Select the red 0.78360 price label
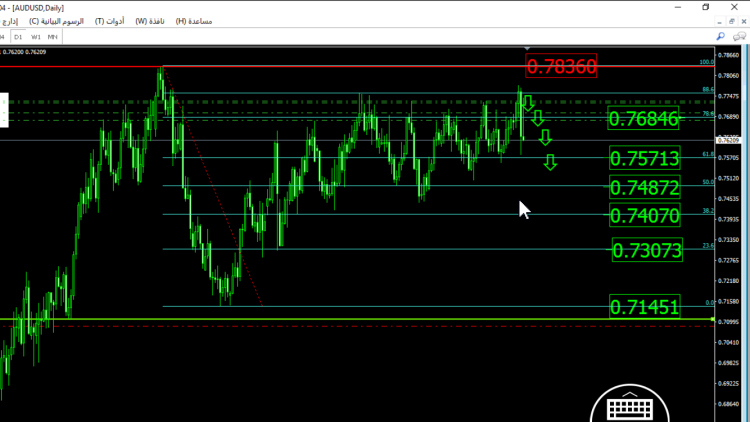The height and width of the screenshot is (422, 750). pyautogui.click(x=561, y=66)
